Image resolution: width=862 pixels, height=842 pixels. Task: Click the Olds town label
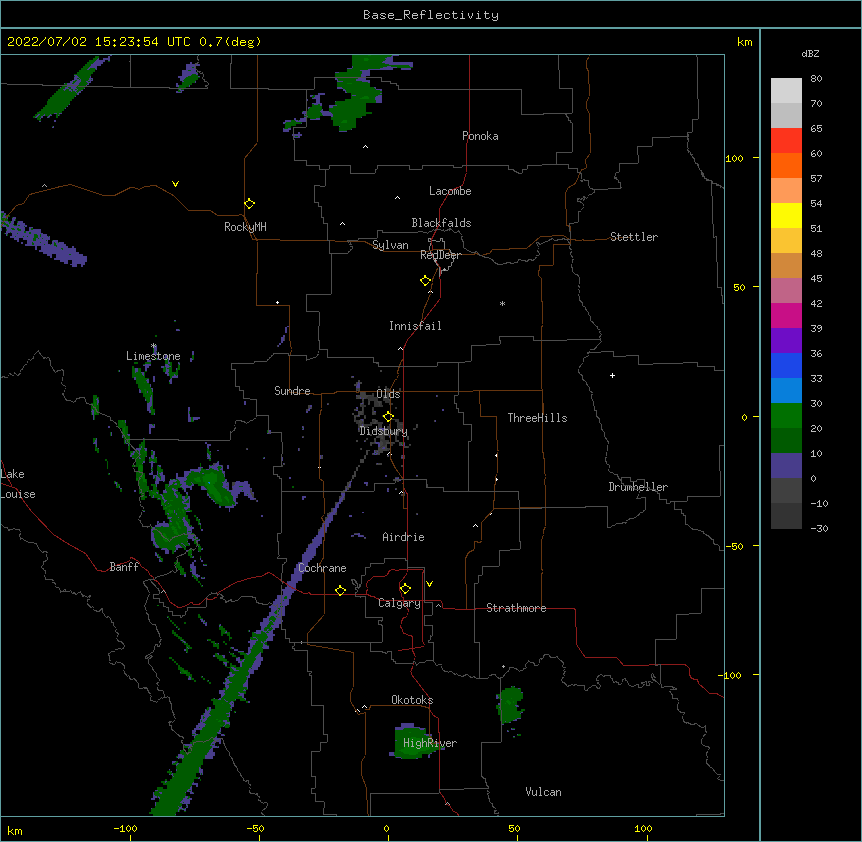[388, 394]
